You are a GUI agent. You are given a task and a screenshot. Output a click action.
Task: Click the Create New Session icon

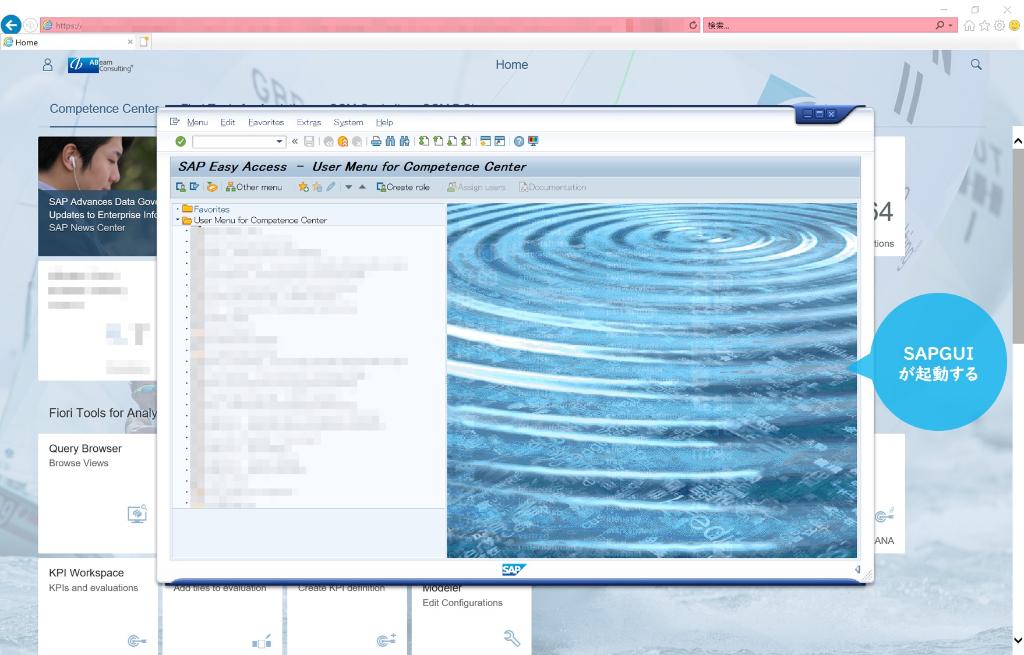coord(485,141)
